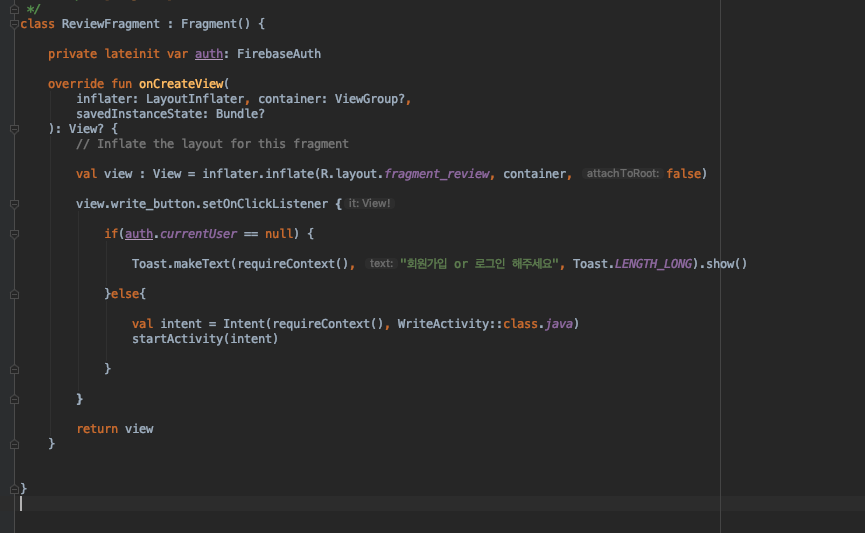This screenshot has width=865, height=533.
Task: Click the 'else' keyword
Action: click(125, 294)
